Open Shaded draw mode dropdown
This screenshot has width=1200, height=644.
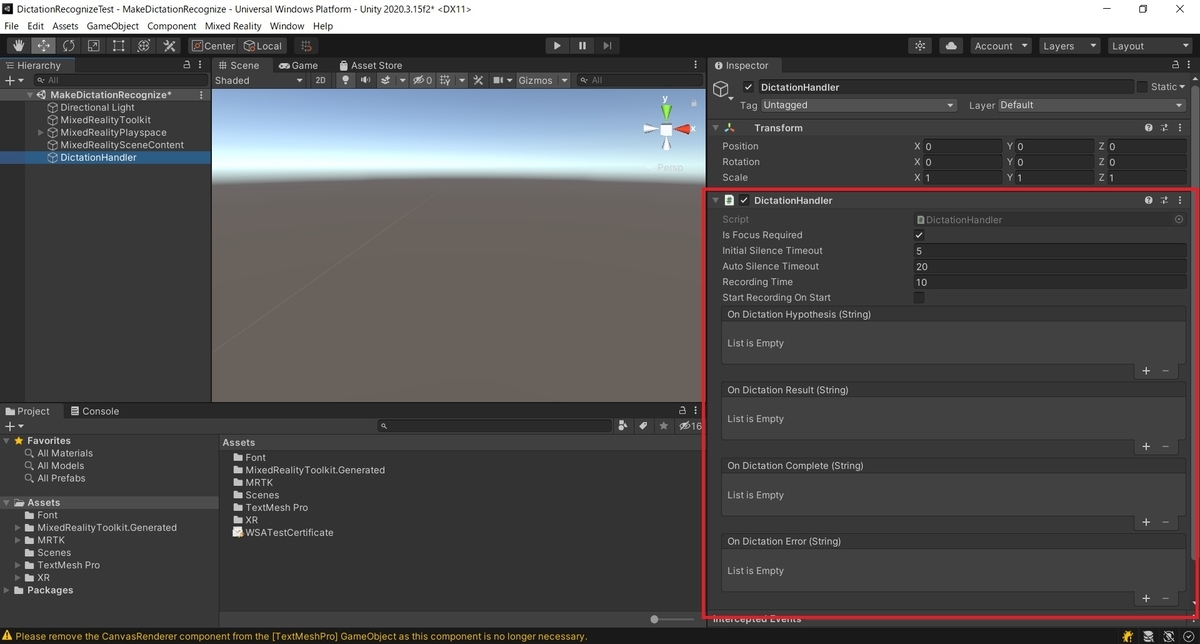(258, 80)
